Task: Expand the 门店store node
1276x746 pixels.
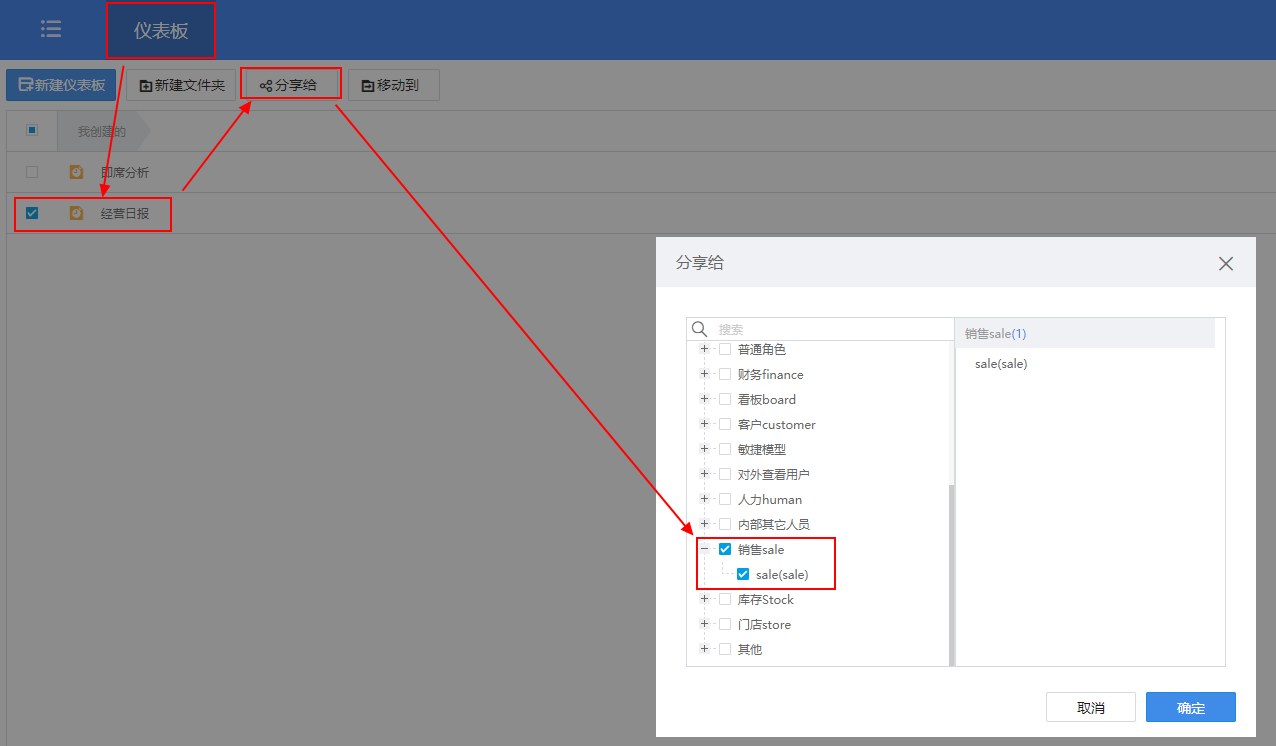Action: point(704,624)
